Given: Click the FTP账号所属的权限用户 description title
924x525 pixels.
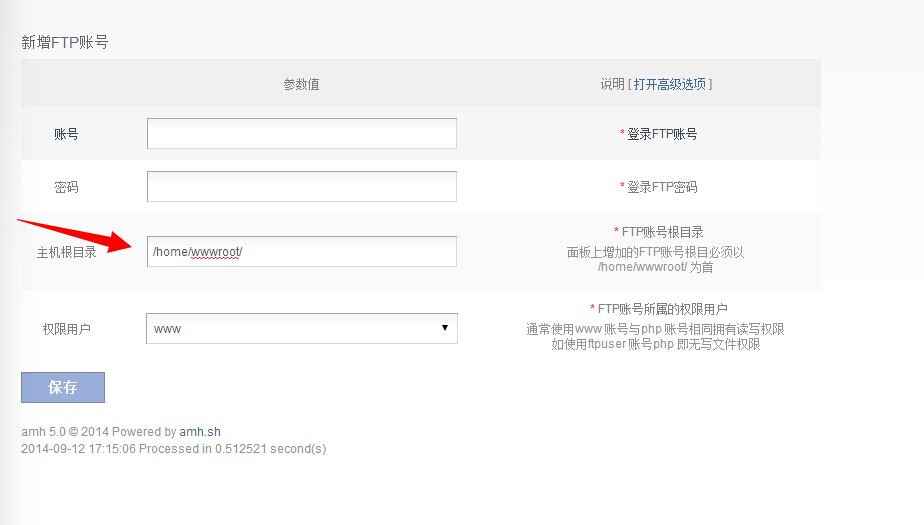Looking at the screenshot, I should pyautogui.click(x=659, y=309).
